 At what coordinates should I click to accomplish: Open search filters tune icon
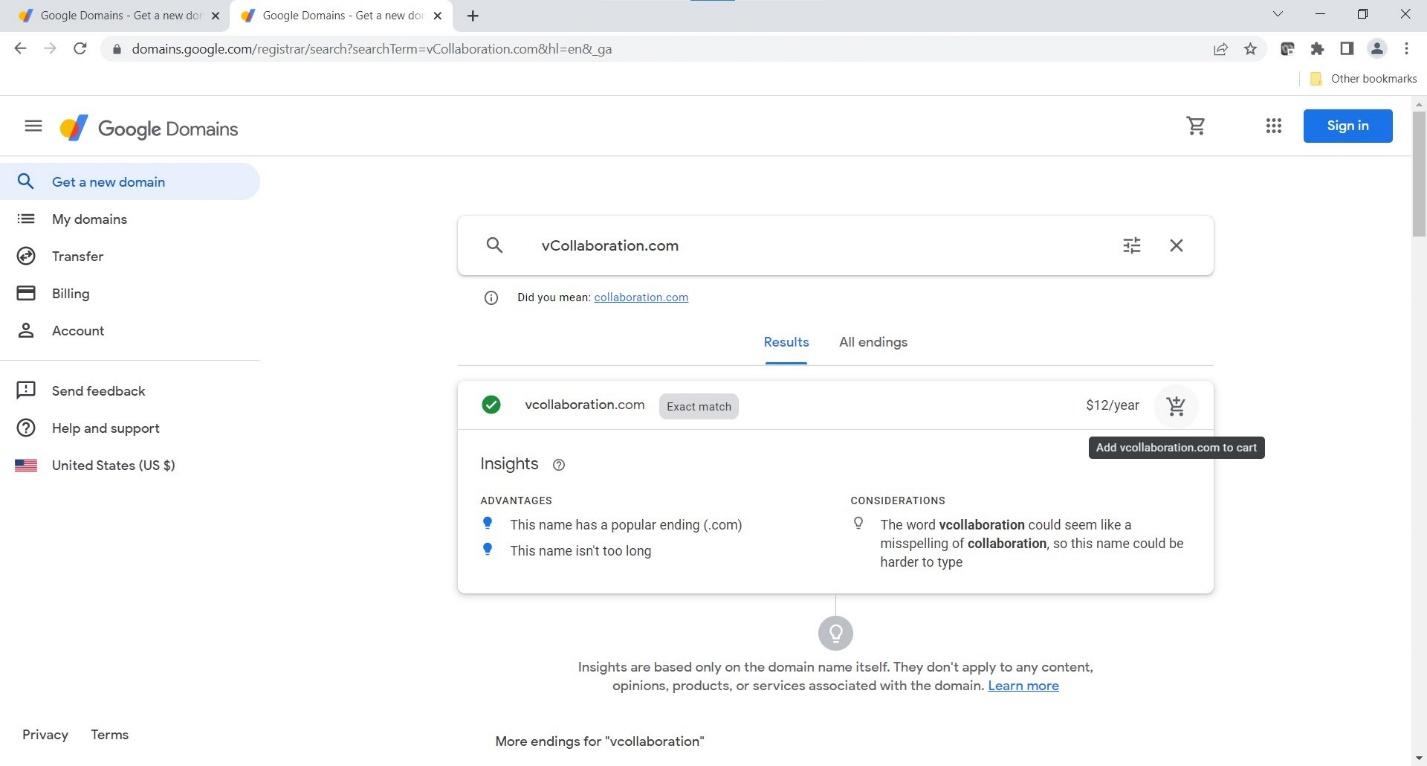[1132, 245]
